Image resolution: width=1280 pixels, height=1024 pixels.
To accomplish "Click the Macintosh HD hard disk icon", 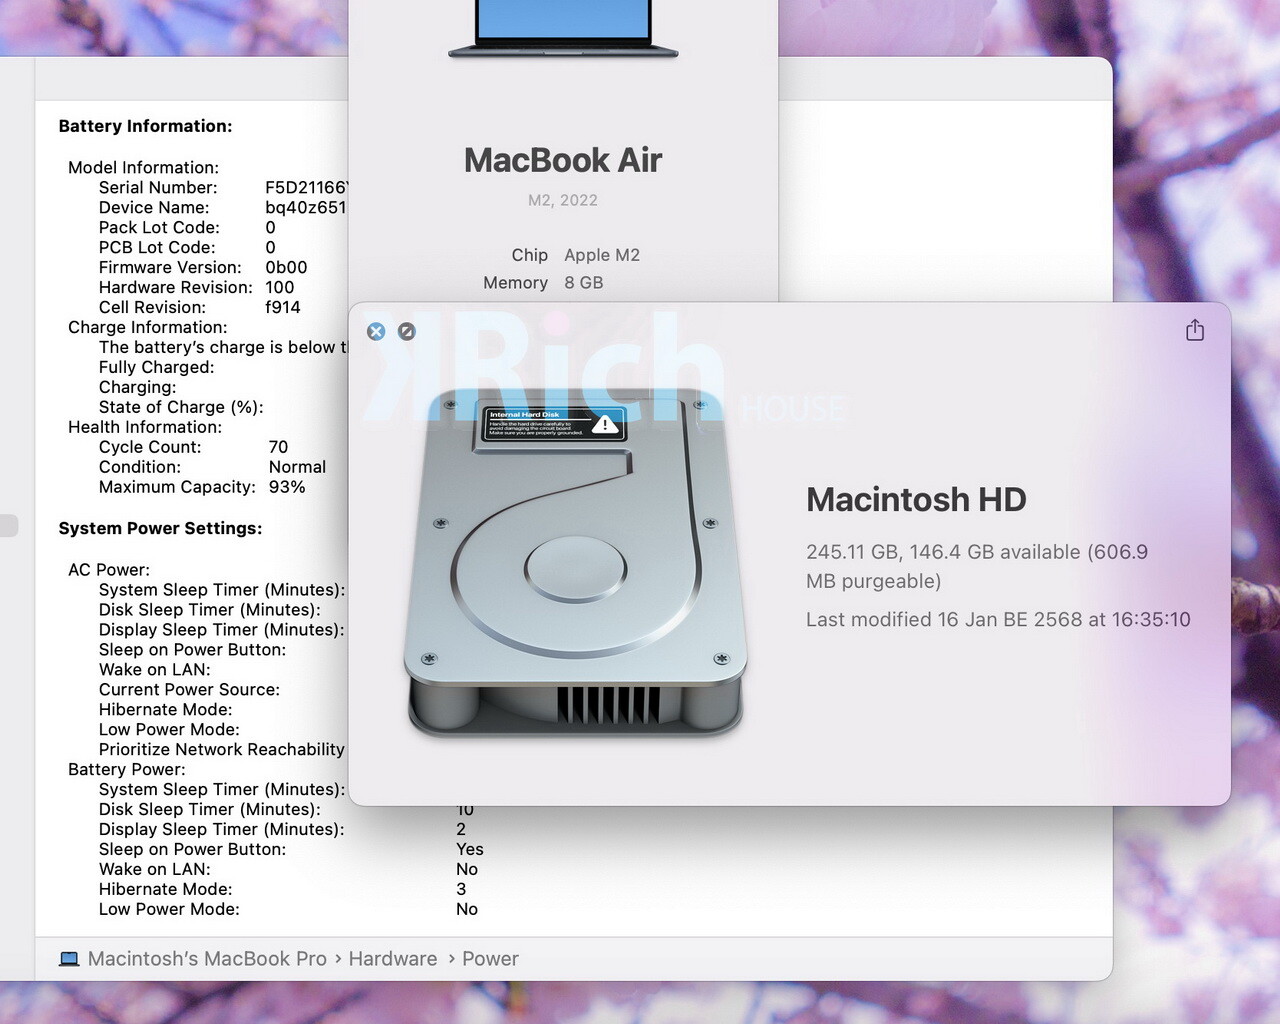I will 575,563.
